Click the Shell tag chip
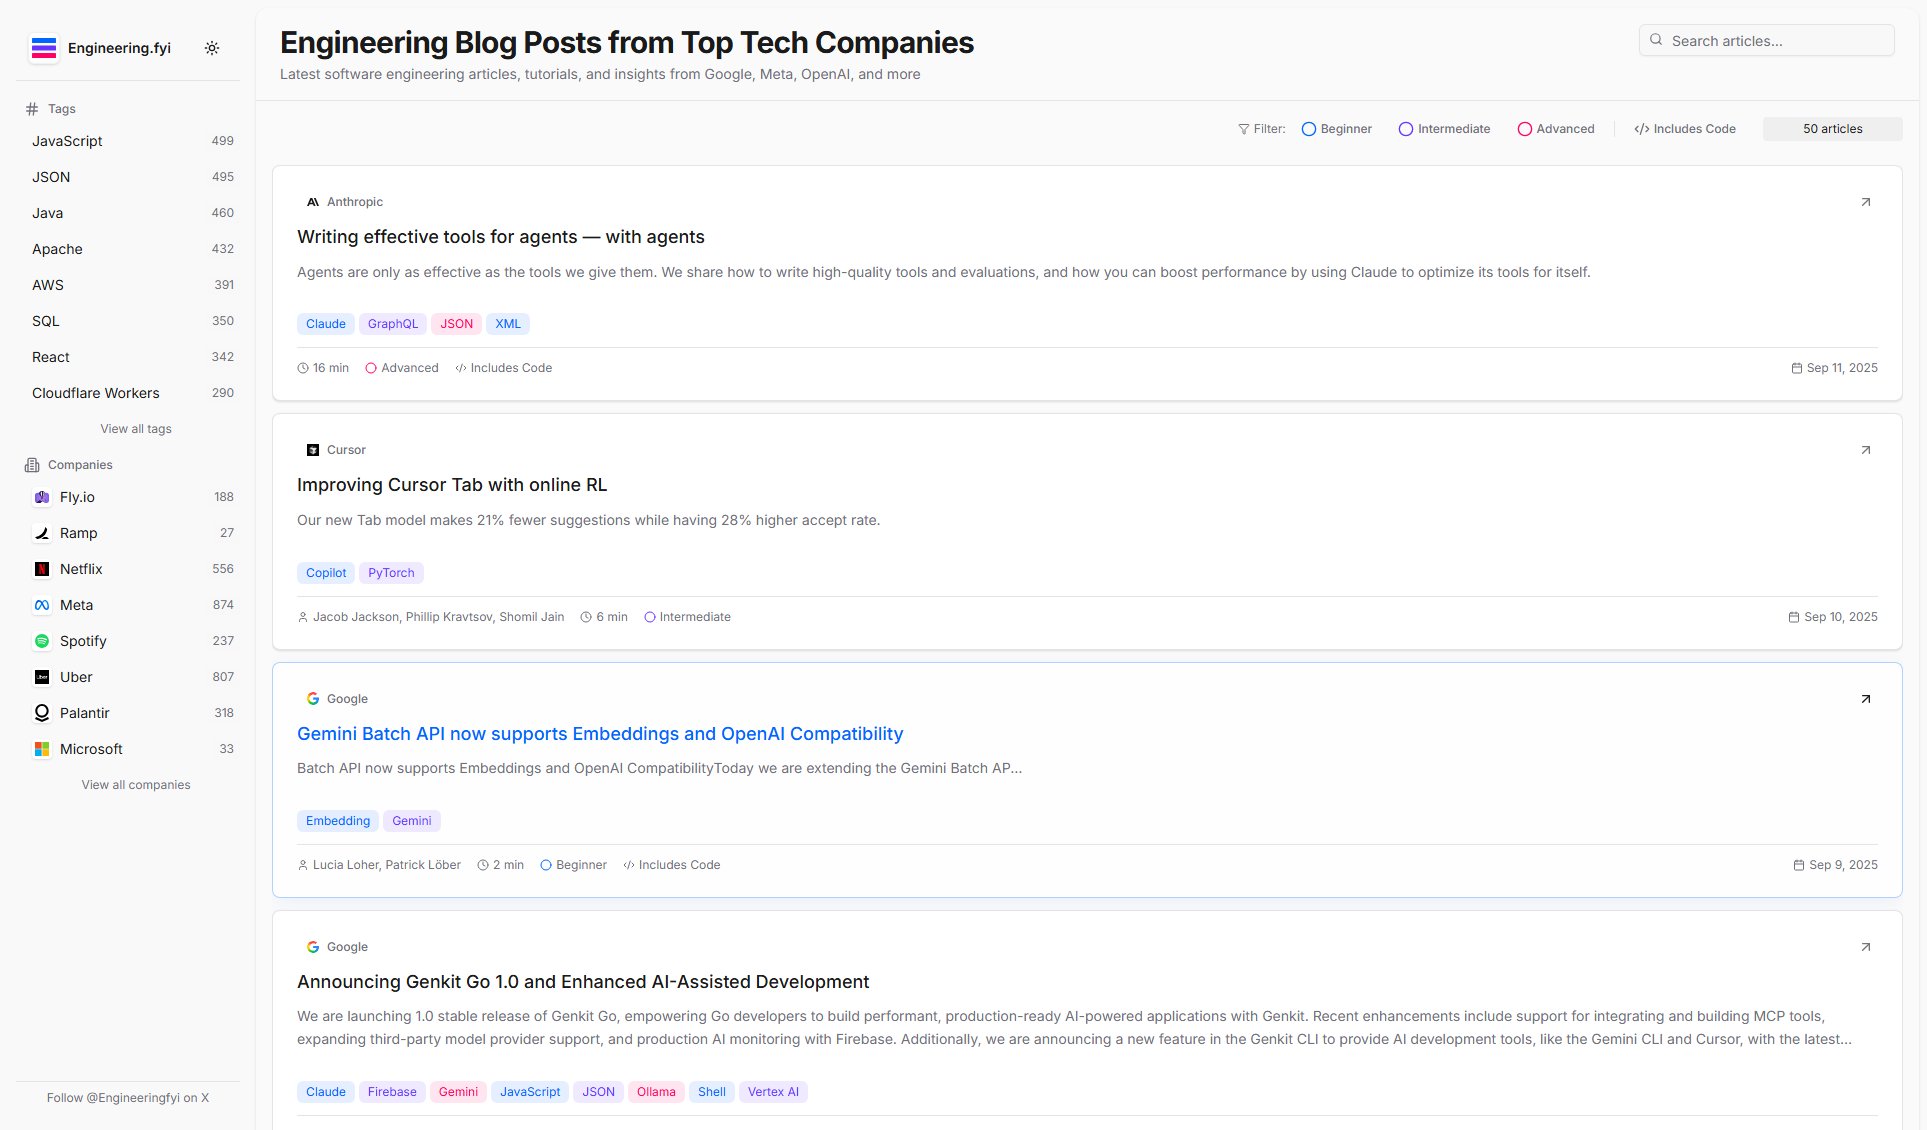The width and height of the screenshot is (1927, 1130). point(712,1092)
